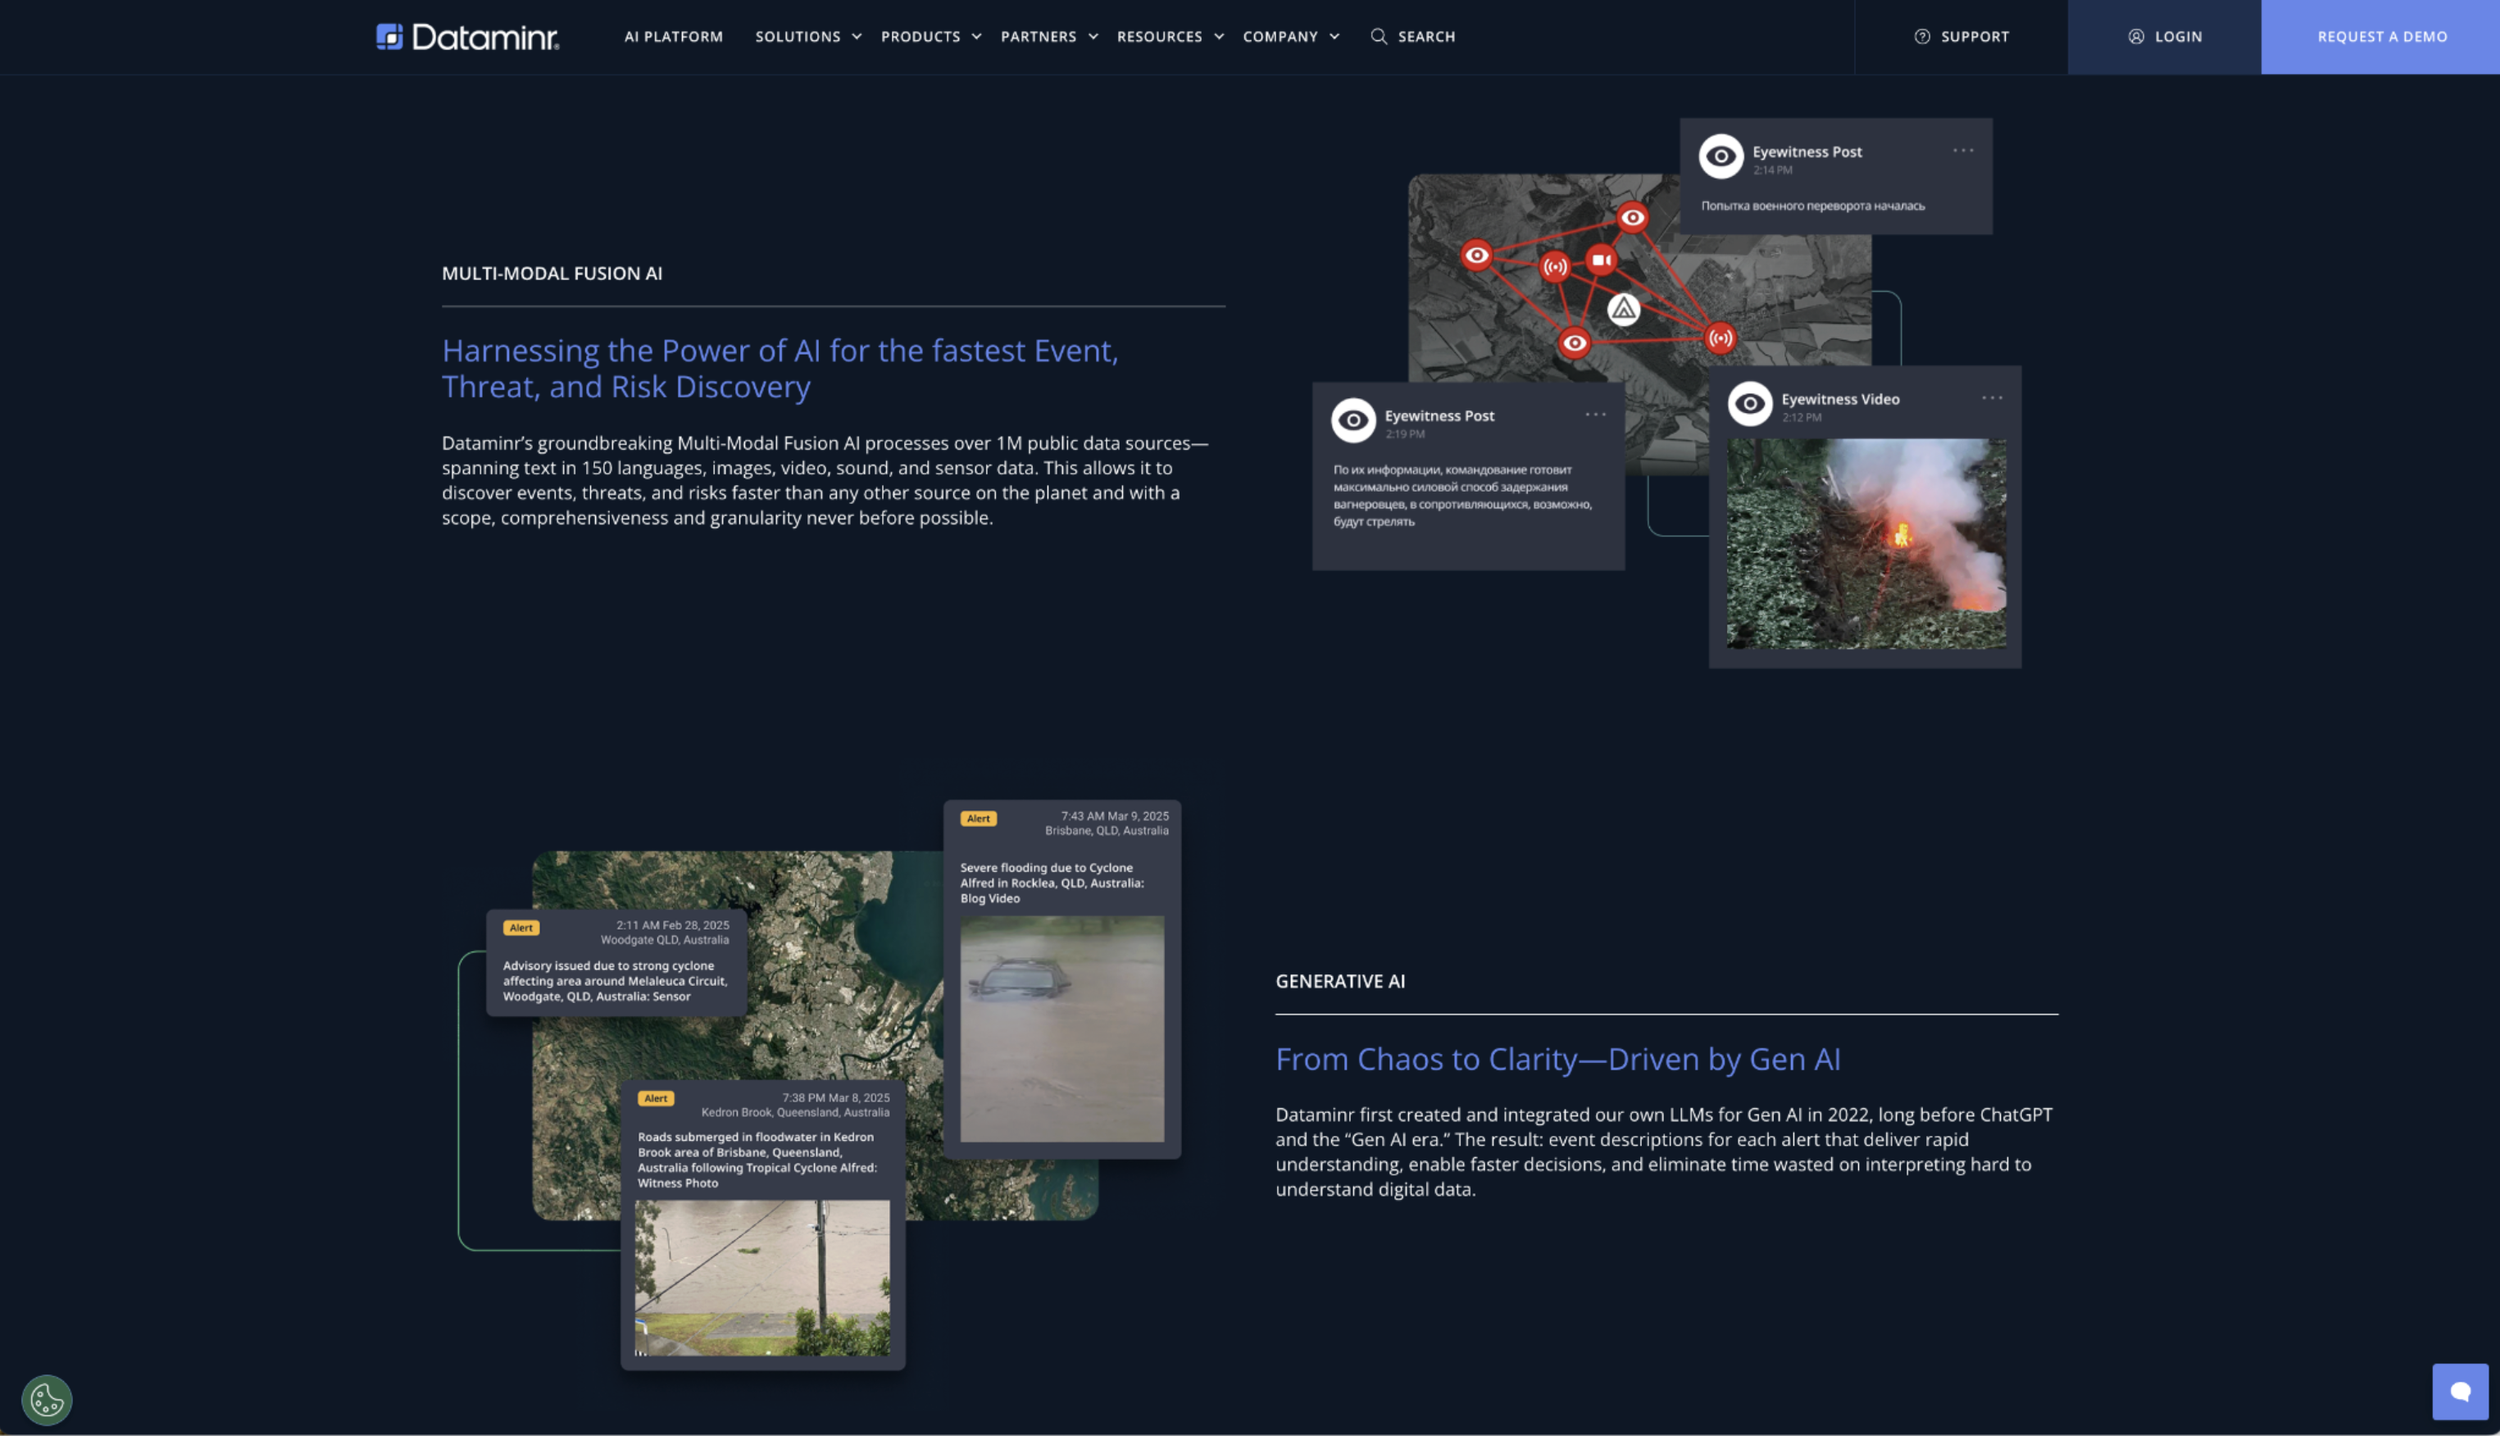
Task: Click the "7:43 AM Mar 9, 2025" timestamp
Action: click(x=1114, y=817)
